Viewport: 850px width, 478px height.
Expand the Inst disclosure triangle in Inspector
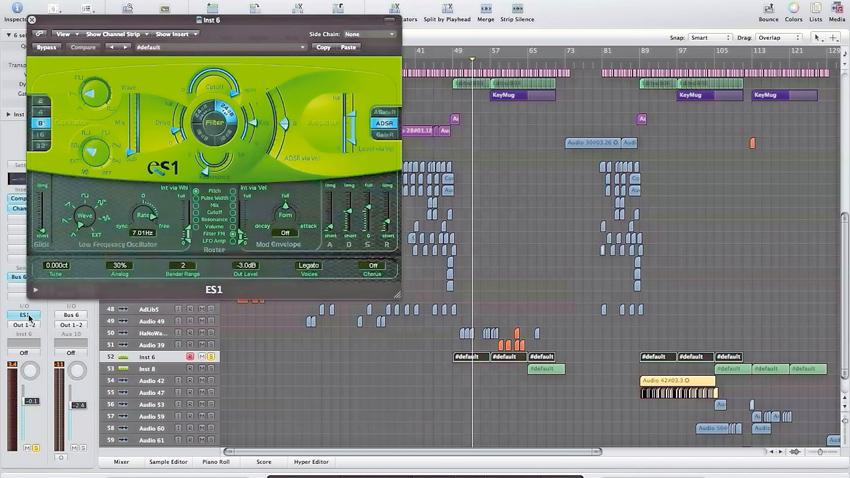click(8, 114)
